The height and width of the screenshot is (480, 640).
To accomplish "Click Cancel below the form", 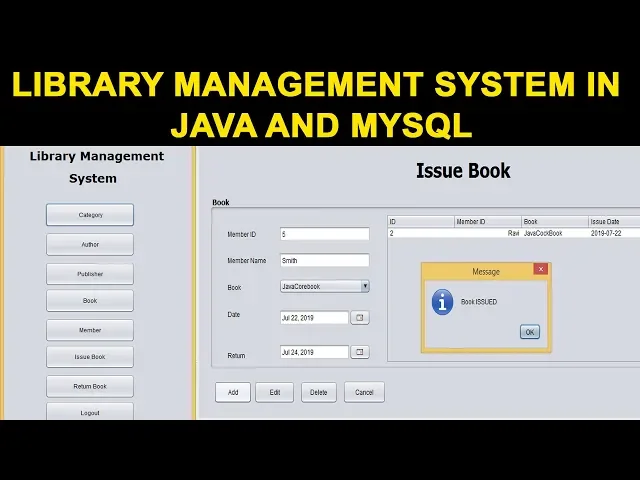I will click(x=364, y=393).
